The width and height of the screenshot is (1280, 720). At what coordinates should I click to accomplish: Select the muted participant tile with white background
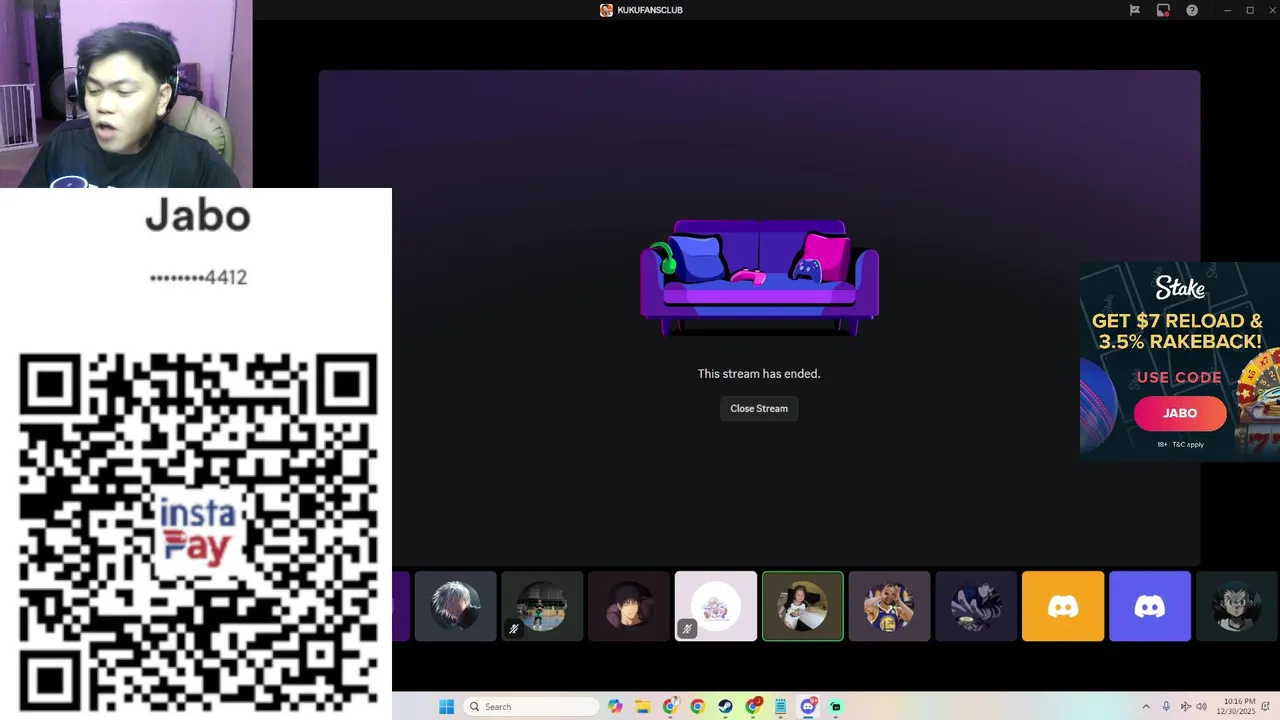[x=716, y=606]
